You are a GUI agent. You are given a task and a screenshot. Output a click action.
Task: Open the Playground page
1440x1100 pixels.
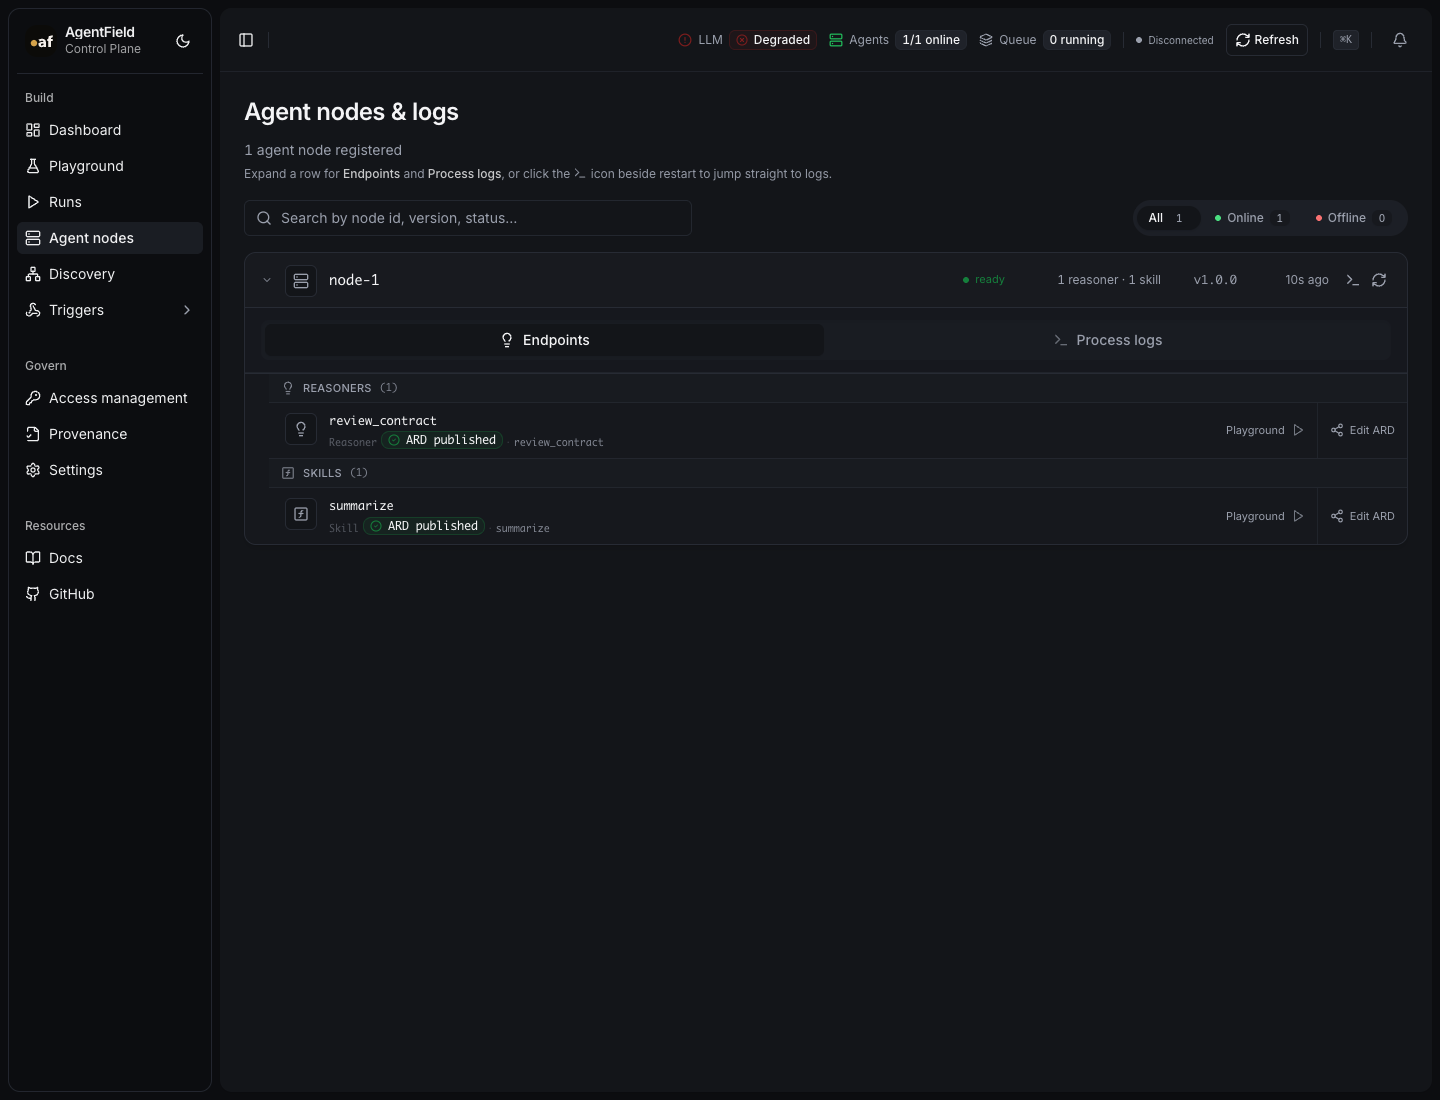coord(110,166)
